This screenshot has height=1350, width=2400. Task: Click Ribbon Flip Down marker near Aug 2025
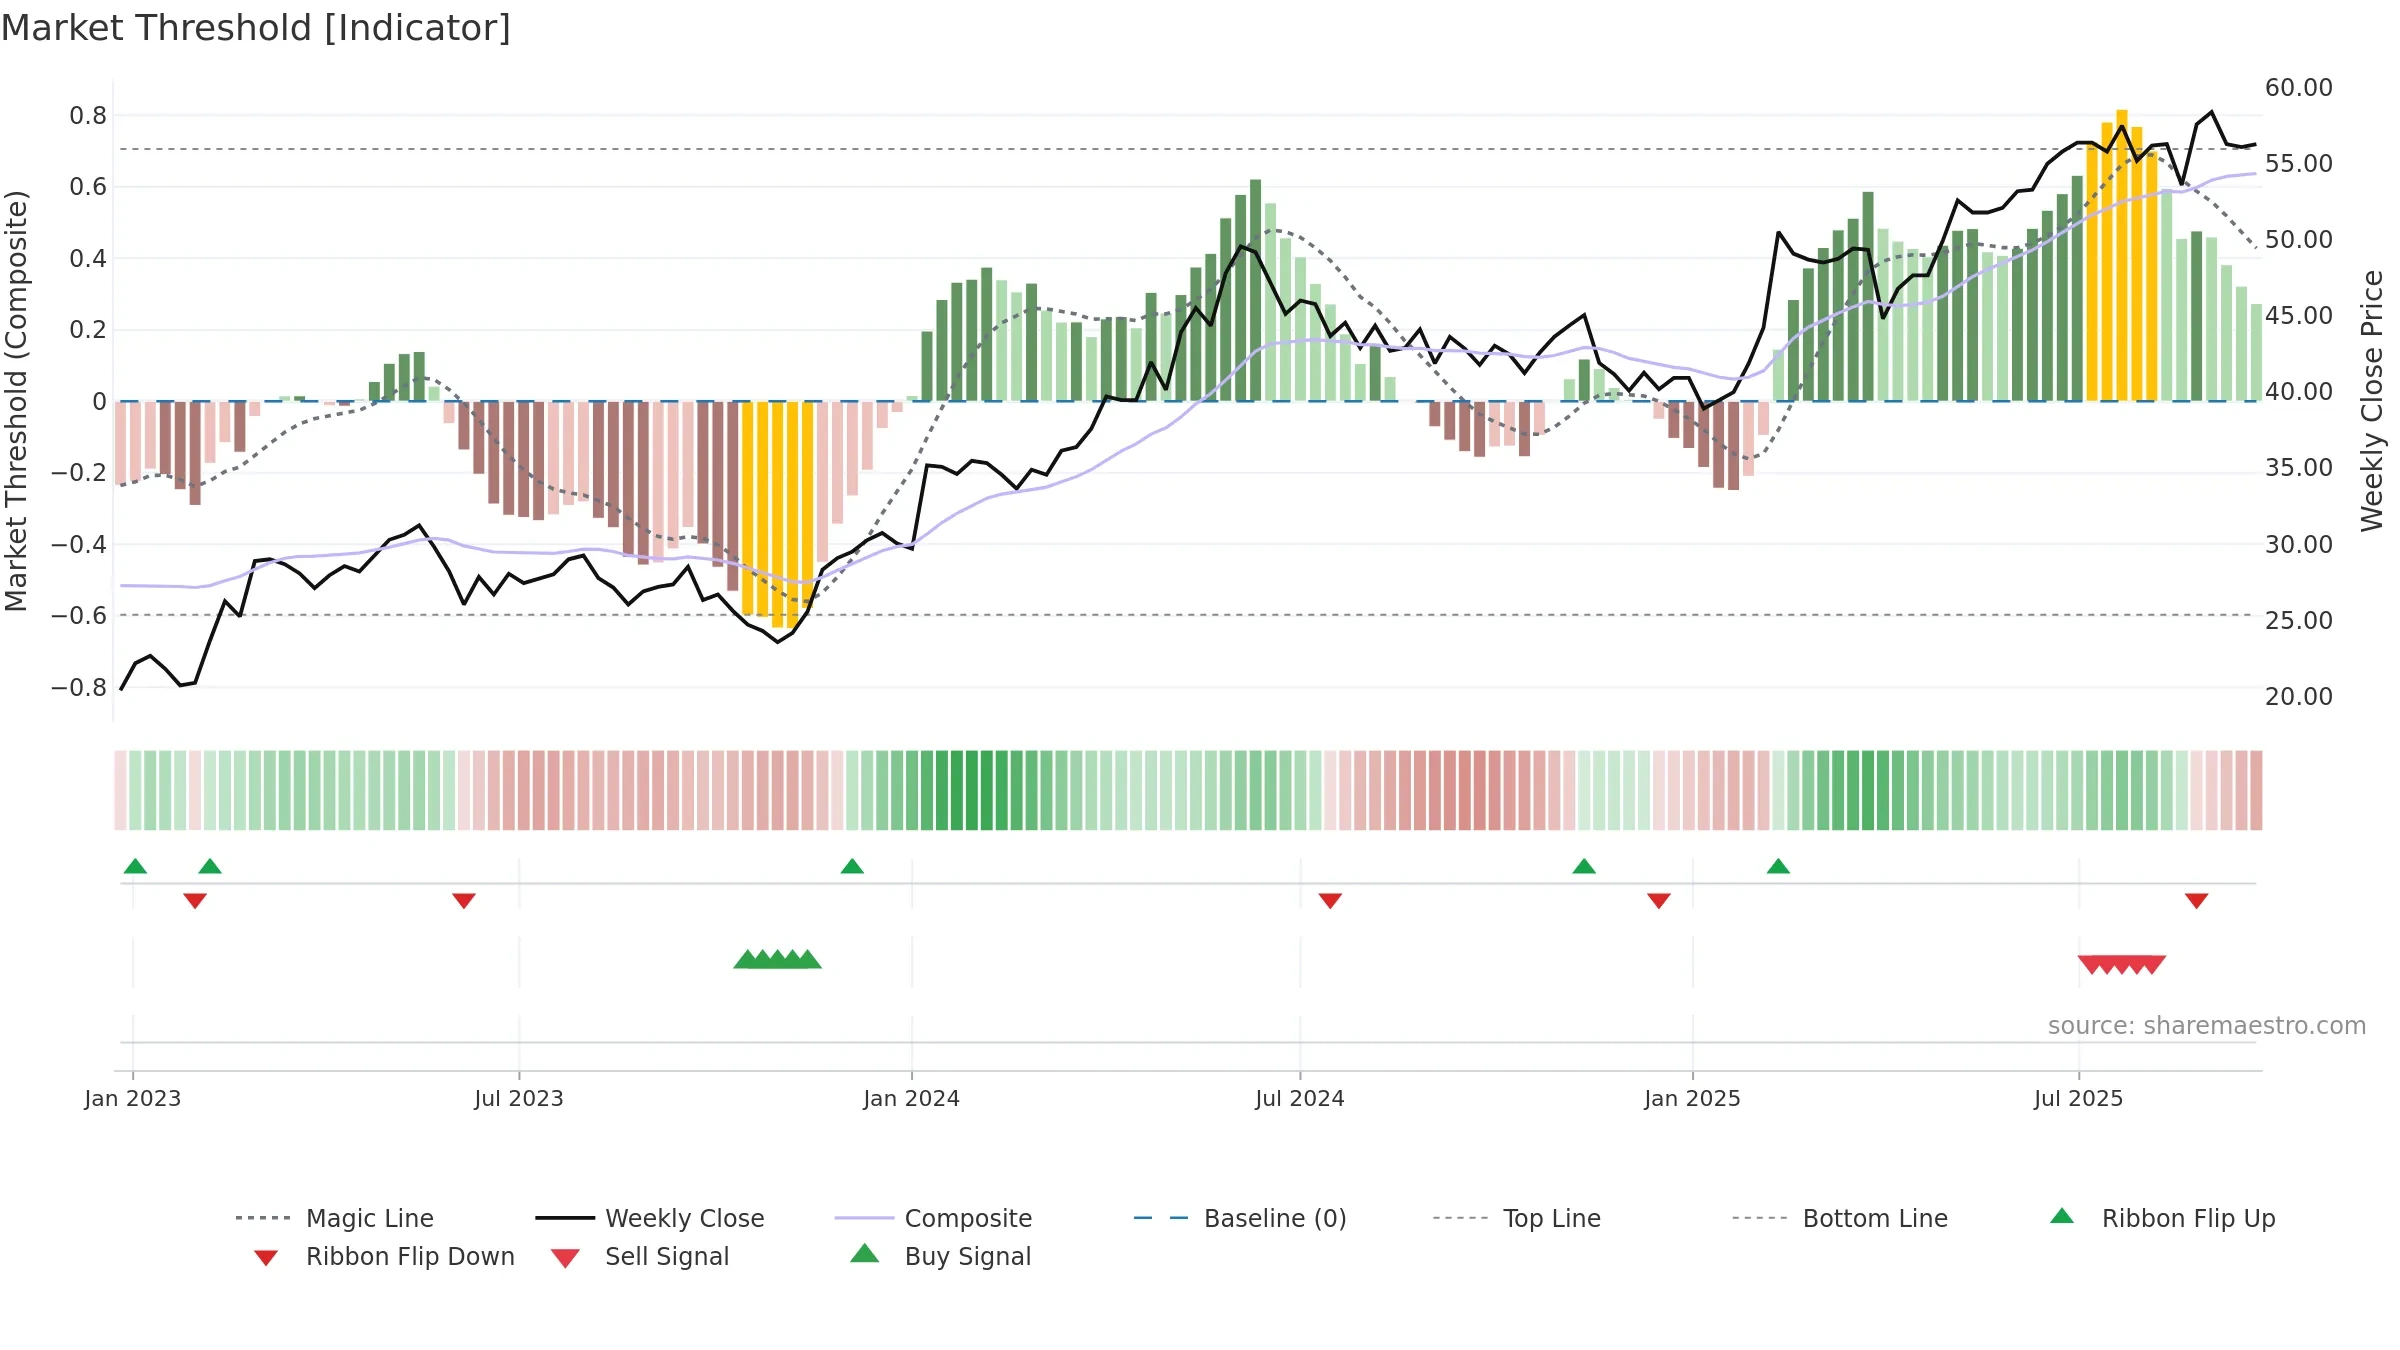pyautogui.click(x=2197, y=901)
